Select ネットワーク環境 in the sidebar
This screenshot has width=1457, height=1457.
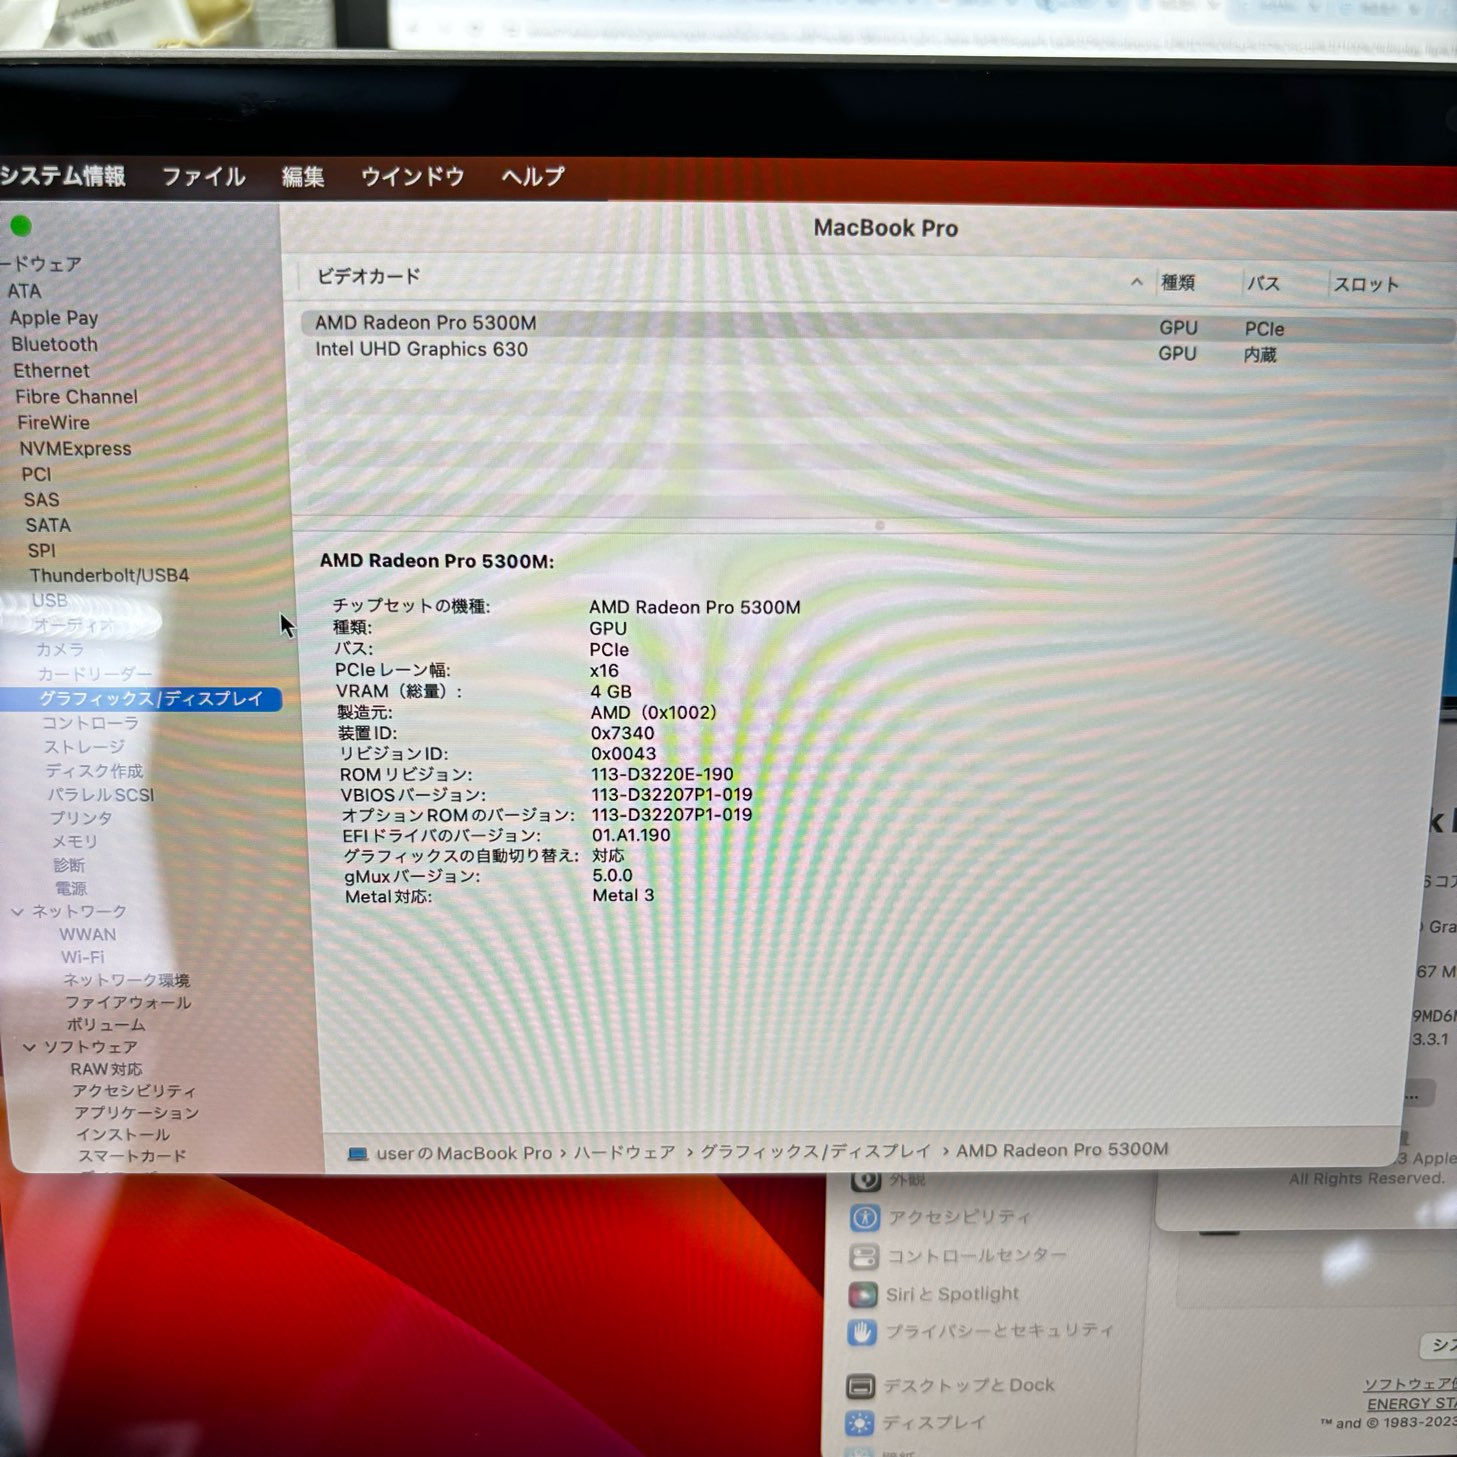tap(126, 980)
